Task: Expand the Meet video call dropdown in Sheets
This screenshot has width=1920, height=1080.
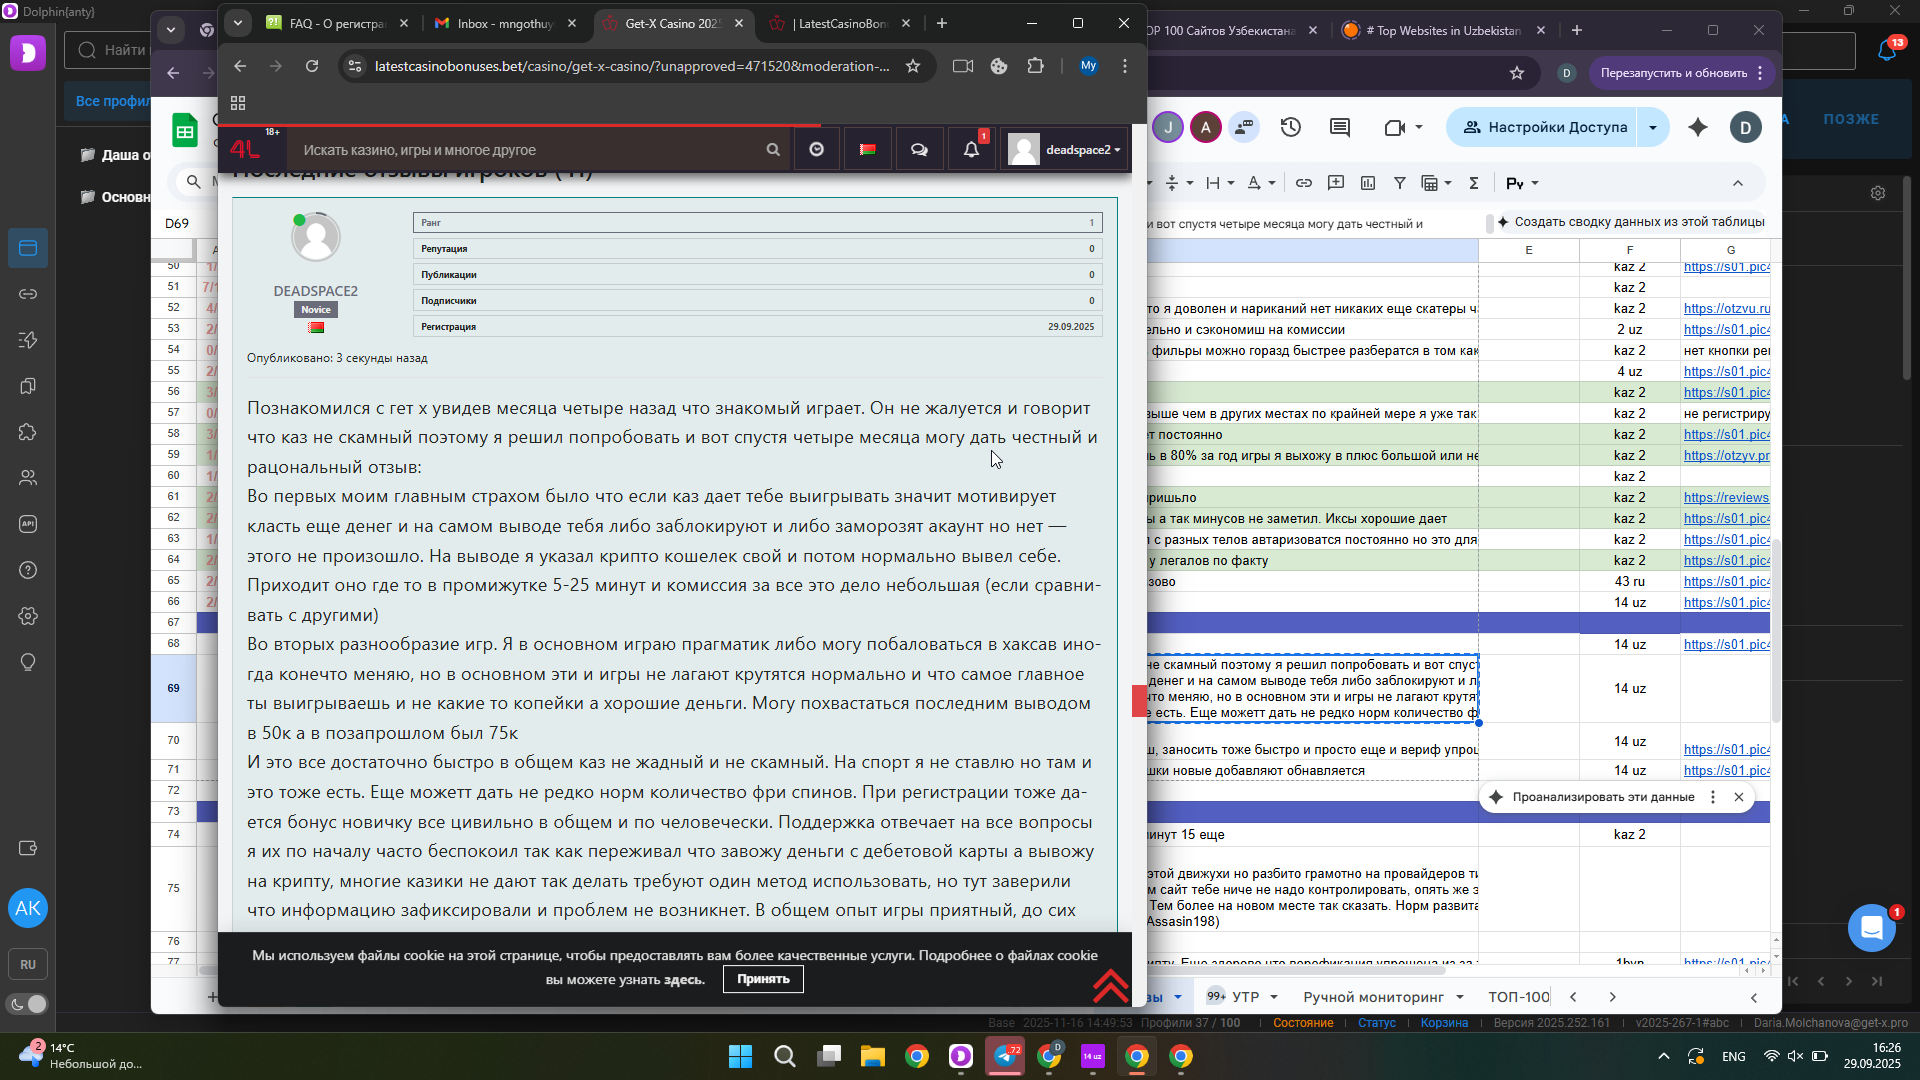Action: [1419, 127]
